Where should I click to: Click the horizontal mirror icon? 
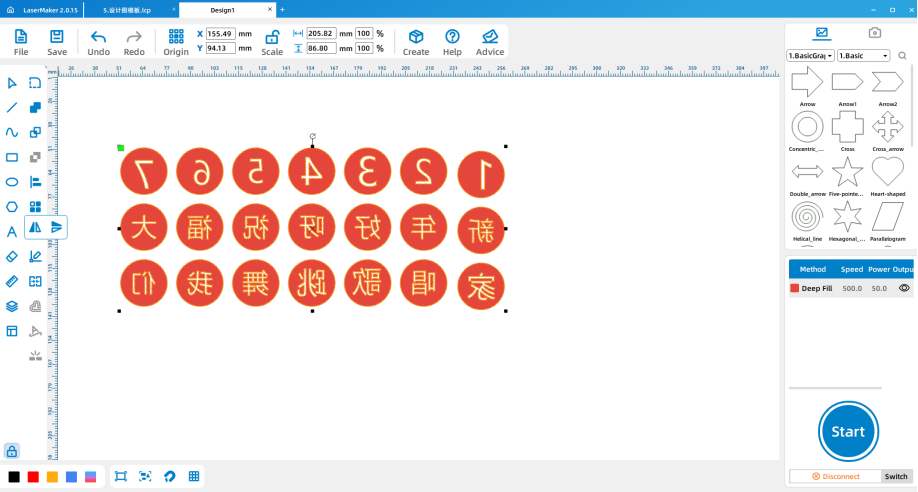coord(35,227)
